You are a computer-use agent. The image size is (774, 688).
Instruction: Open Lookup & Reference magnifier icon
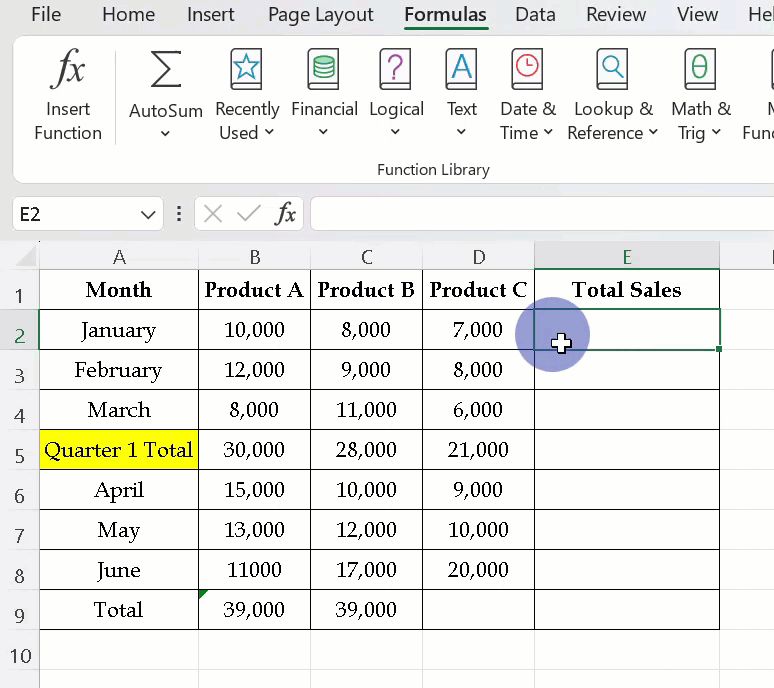pyautogui.click(x=612, y=69)
